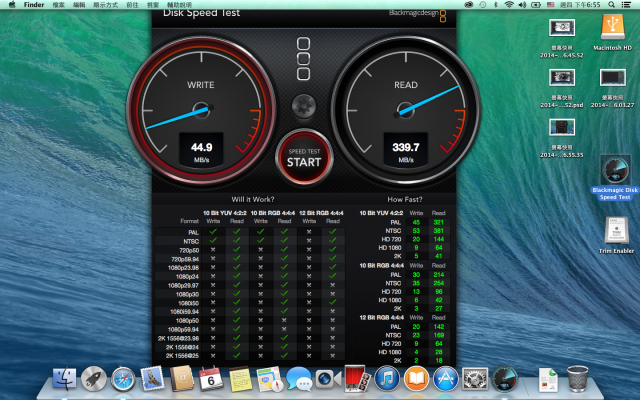
Task: Open Notification Center
Action: [626, 5]
